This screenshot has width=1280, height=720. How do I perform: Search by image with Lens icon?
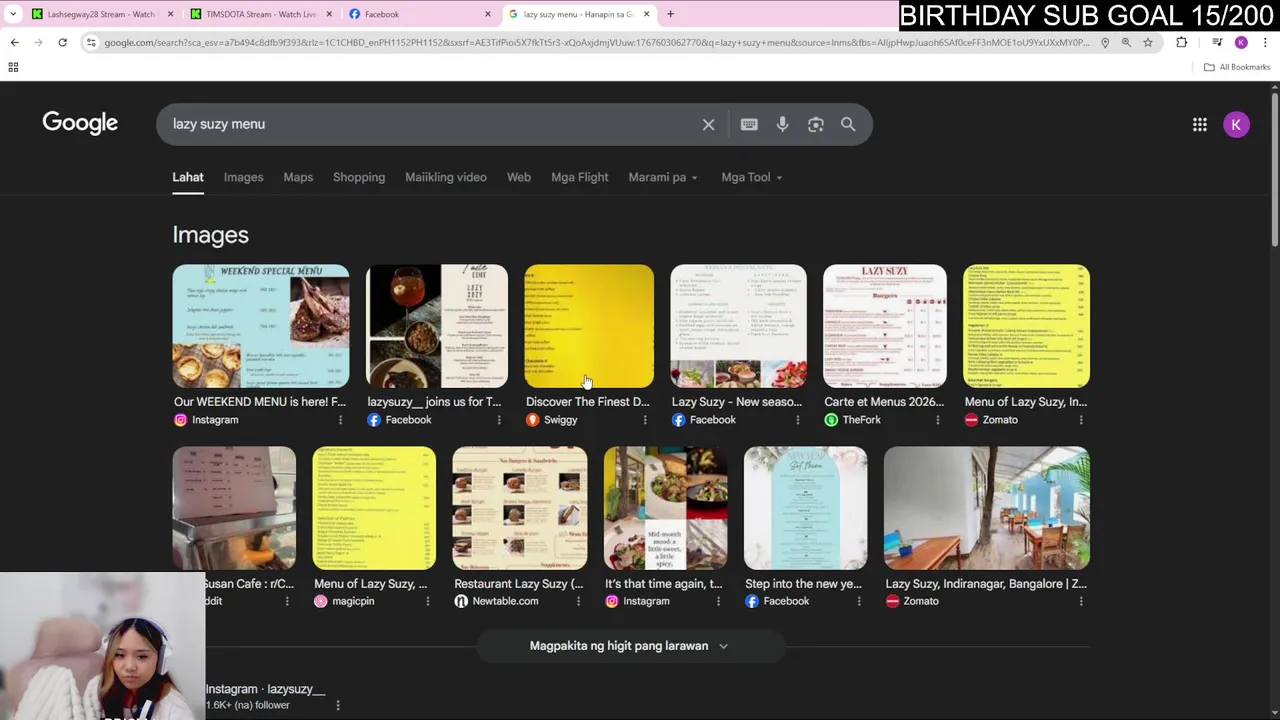(816, 124)
